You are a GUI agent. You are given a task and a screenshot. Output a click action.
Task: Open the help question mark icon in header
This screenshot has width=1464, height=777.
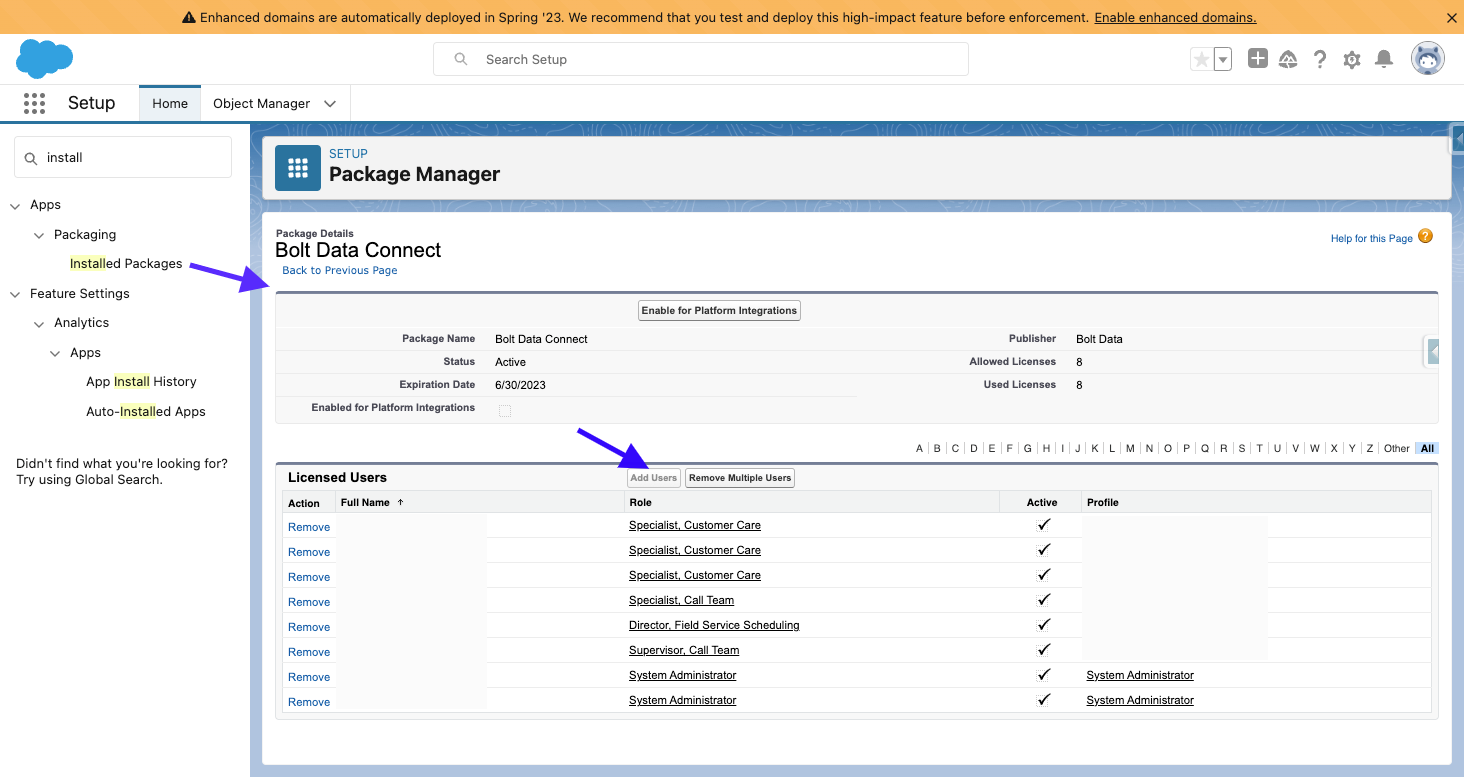[x=1320, y=60]
